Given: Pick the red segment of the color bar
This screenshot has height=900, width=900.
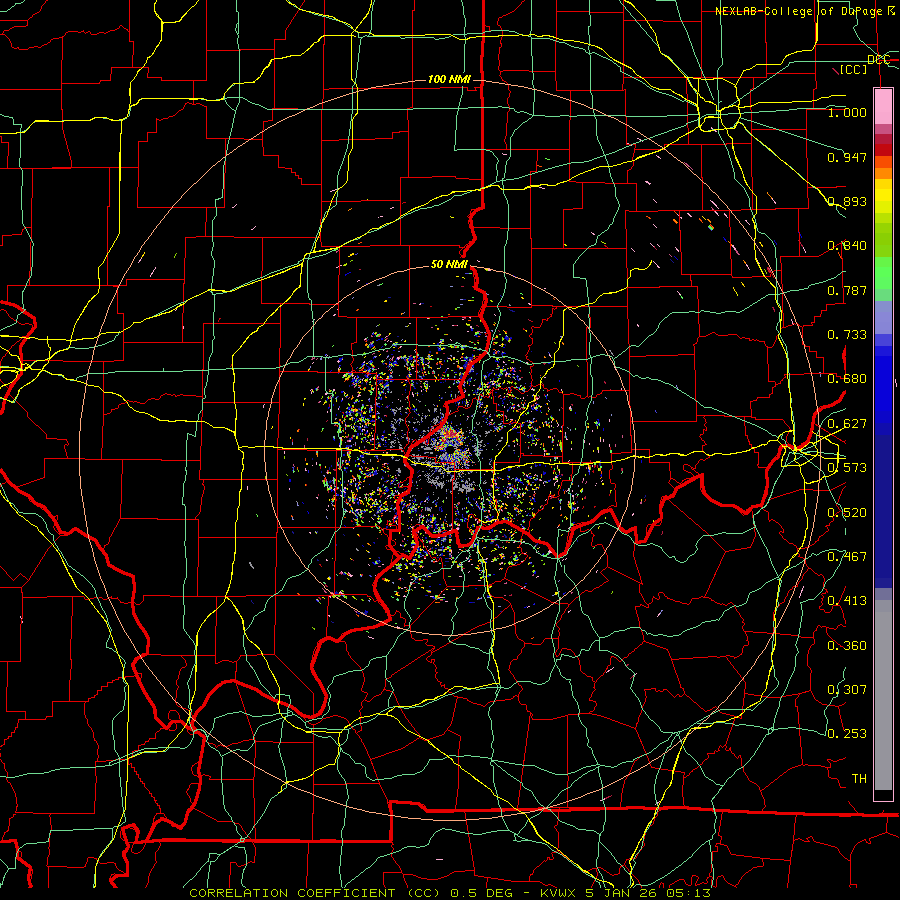Looking at the screenshot, I should pyautogui.click(x=883, y=150).
